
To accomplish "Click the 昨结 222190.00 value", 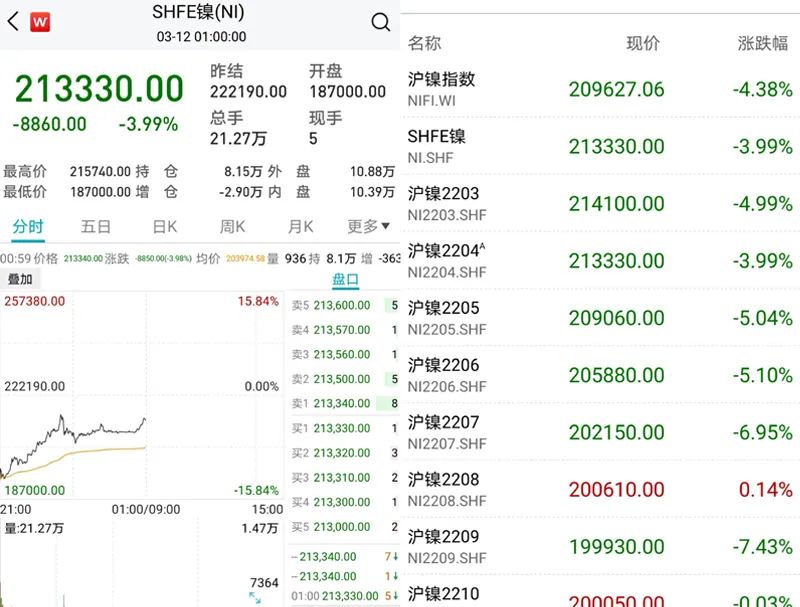I will tap(248, 92).
